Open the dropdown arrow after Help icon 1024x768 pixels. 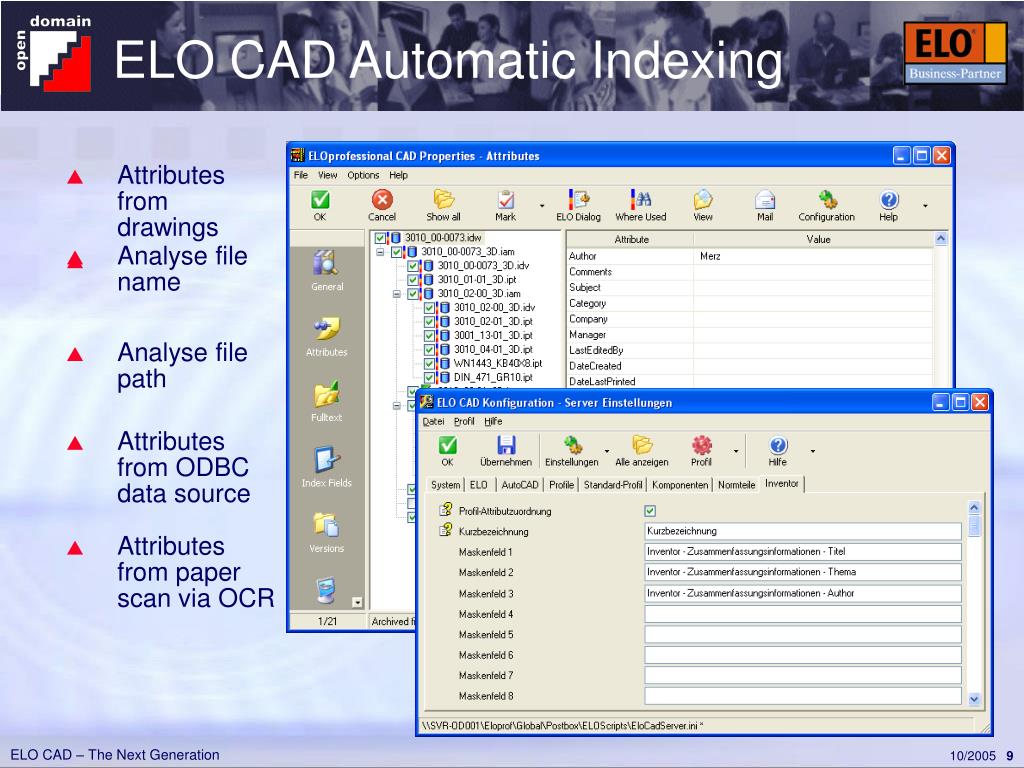pos(925,206)
